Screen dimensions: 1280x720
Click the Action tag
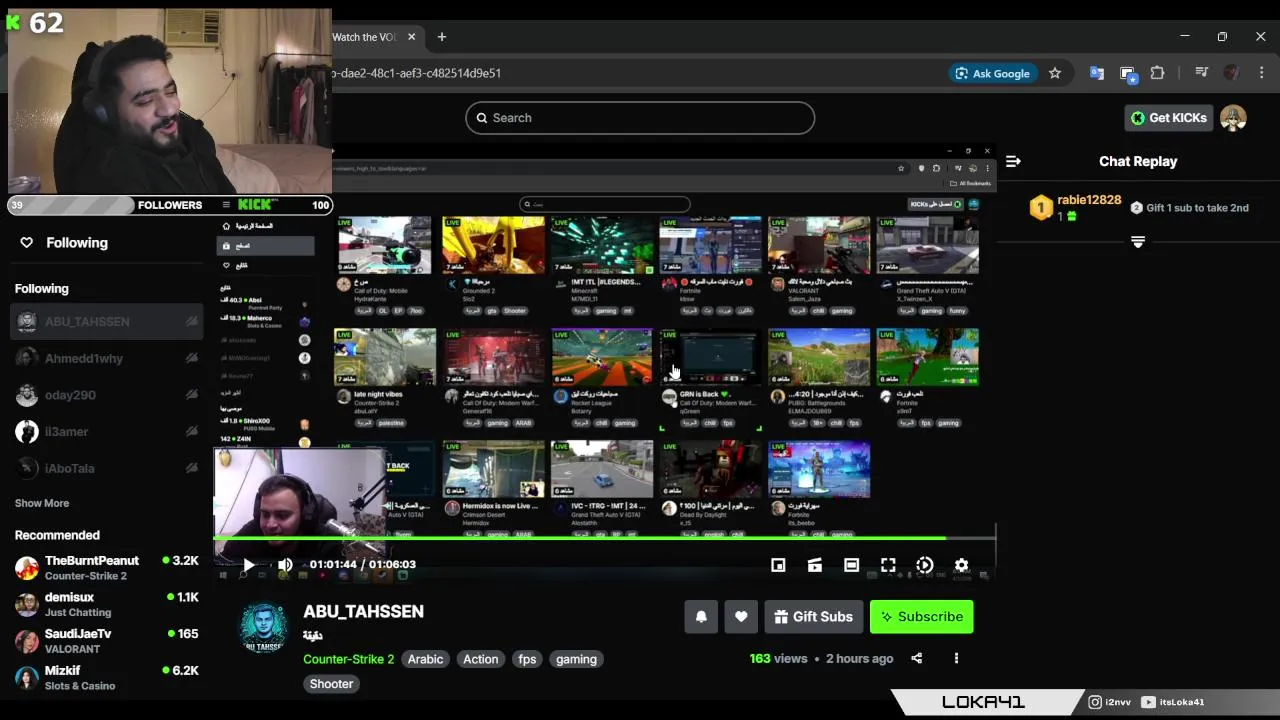click(x=480, y=659)
